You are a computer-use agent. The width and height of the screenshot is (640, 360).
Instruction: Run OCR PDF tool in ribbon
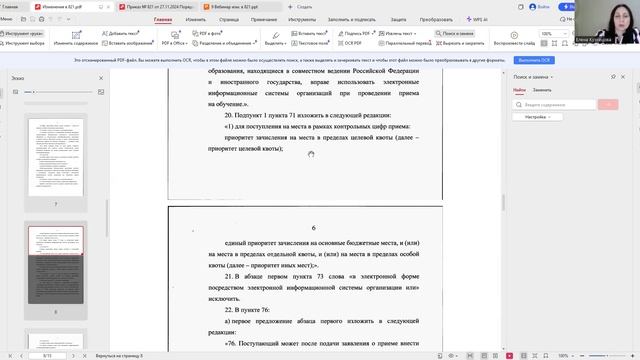click(350, 43)
